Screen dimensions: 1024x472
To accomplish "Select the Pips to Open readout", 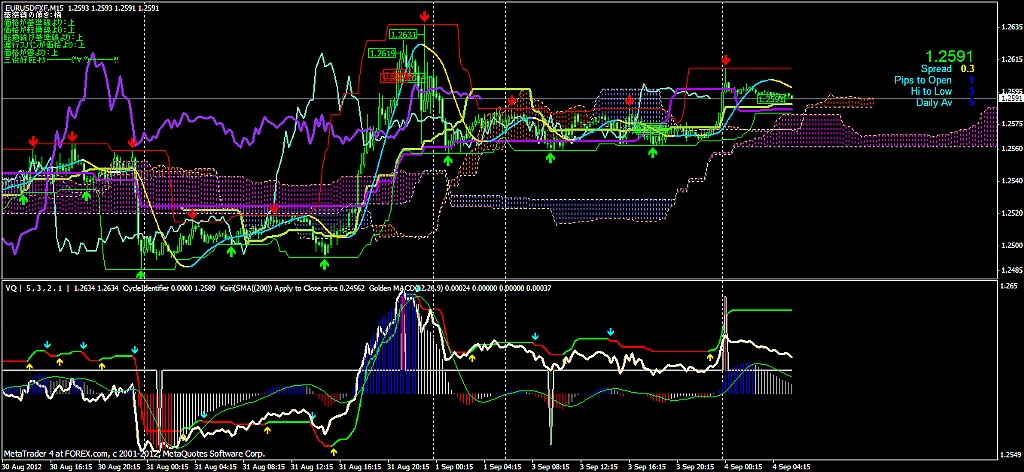I will pos(922,80).
